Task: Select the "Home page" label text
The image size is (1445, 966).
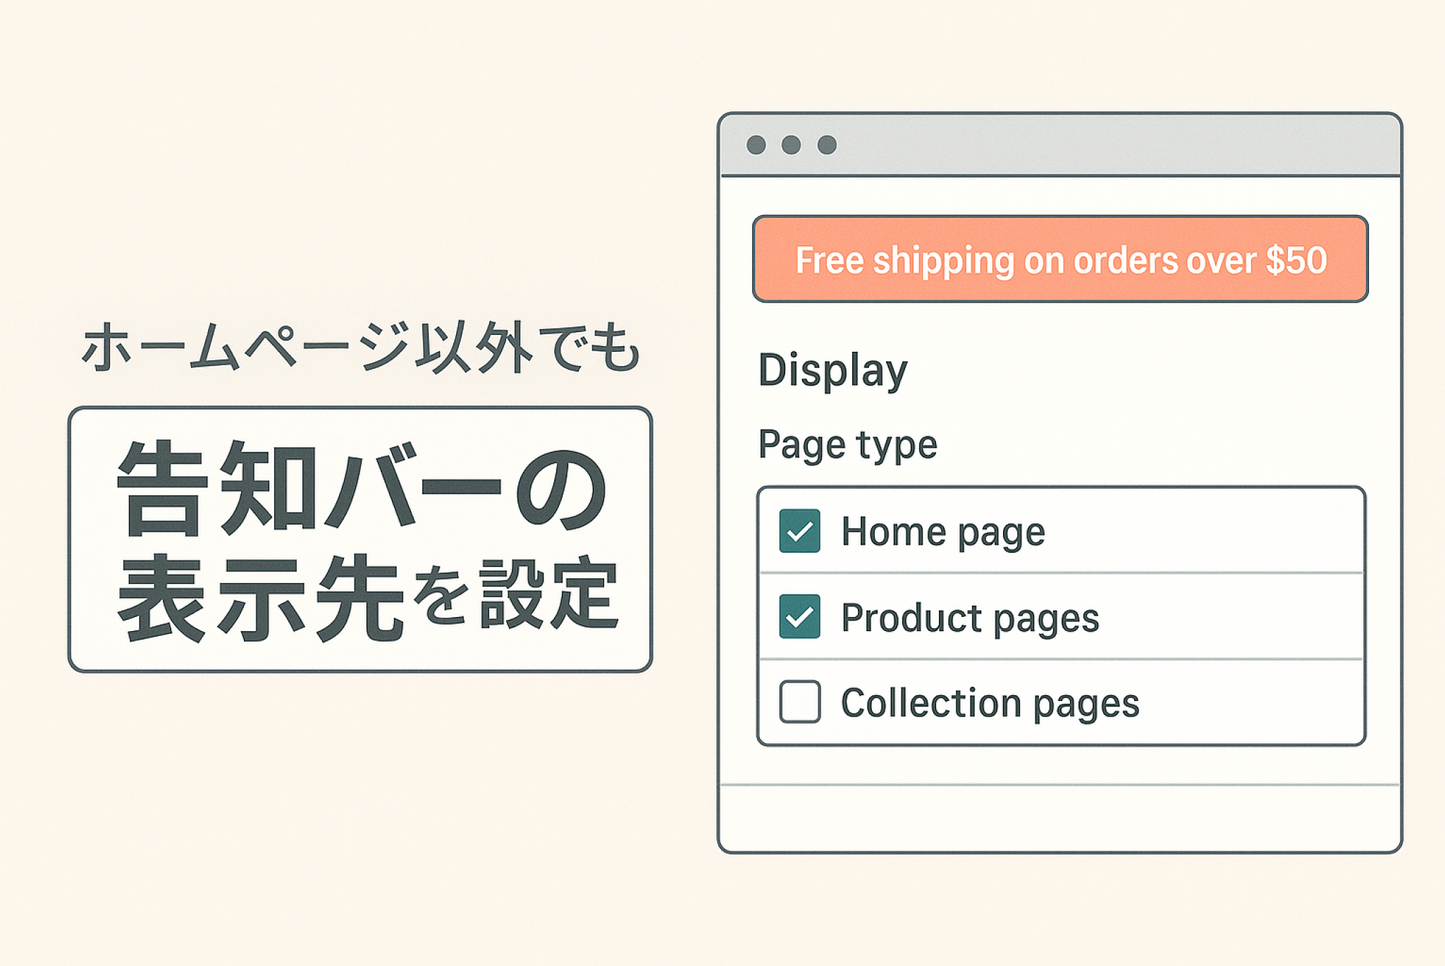Action: point(942,532)
